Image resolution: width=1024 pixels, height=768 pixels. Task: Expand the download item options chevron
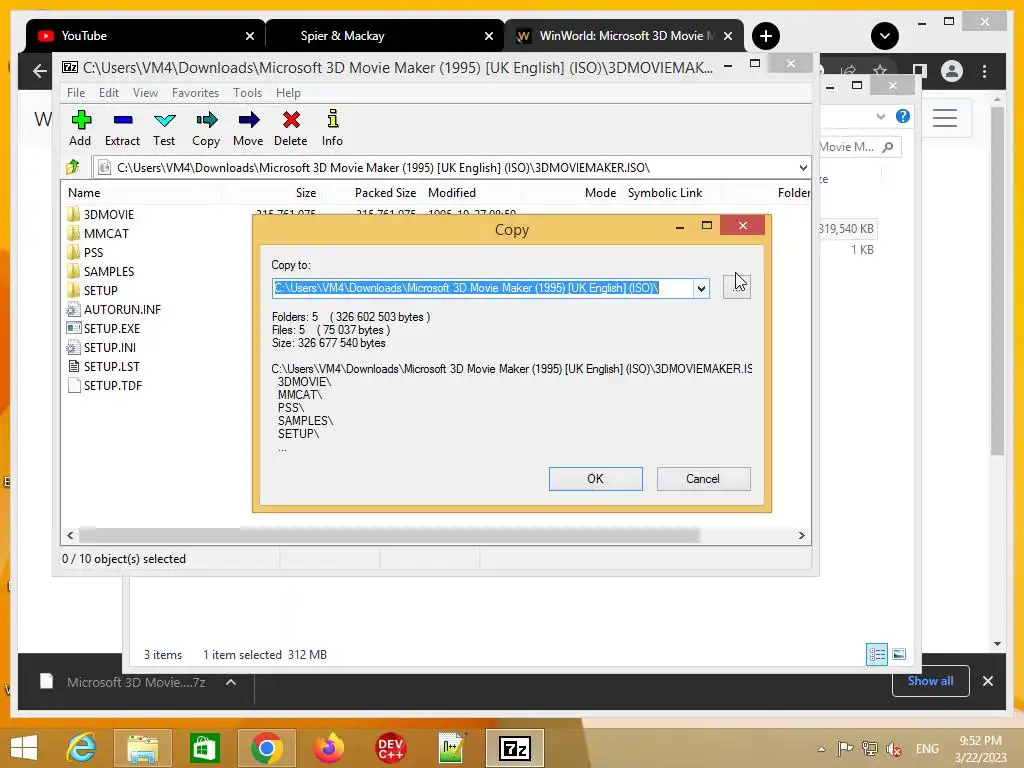pyautogui.click(x=231, y=682)
